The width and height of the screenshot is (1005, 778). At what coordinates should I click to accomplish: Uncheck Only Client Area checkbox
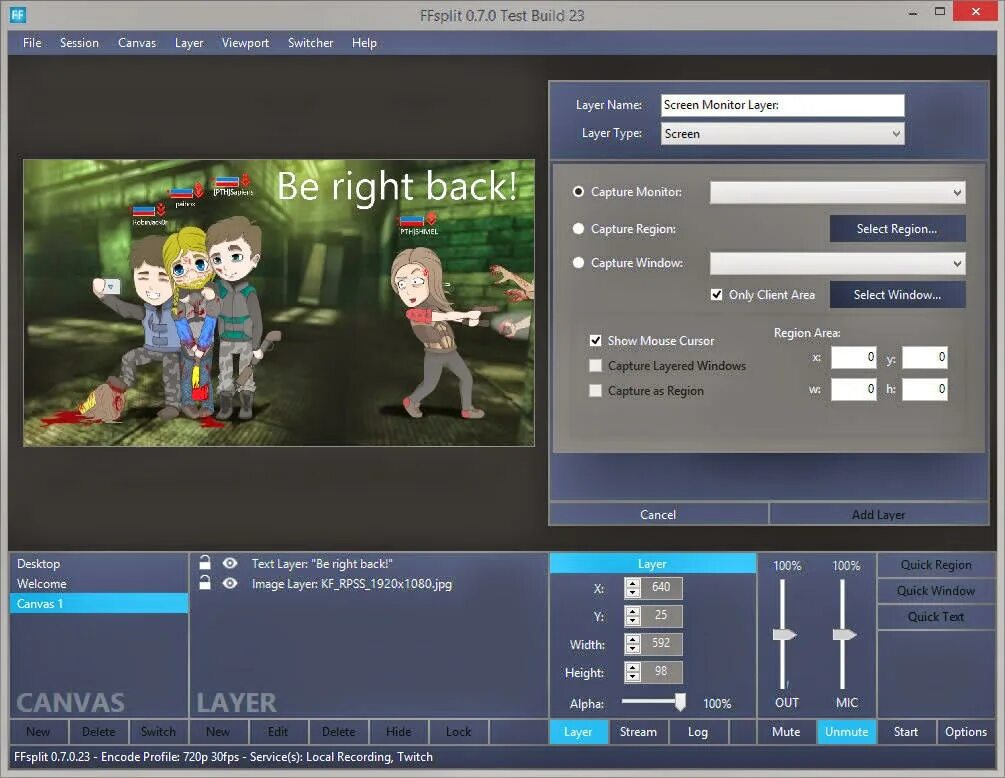click(x=717, y=295)
